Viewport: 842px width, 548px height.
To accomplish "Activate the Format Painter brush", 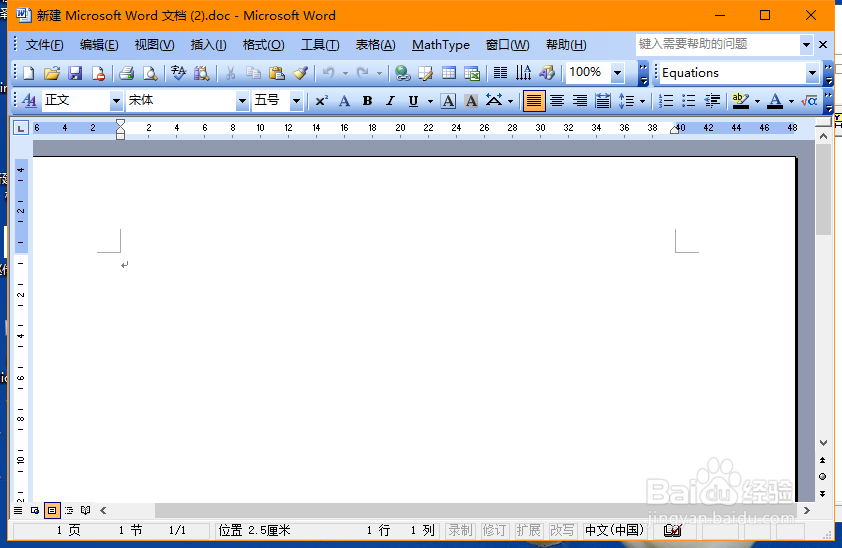I will 300,73.
